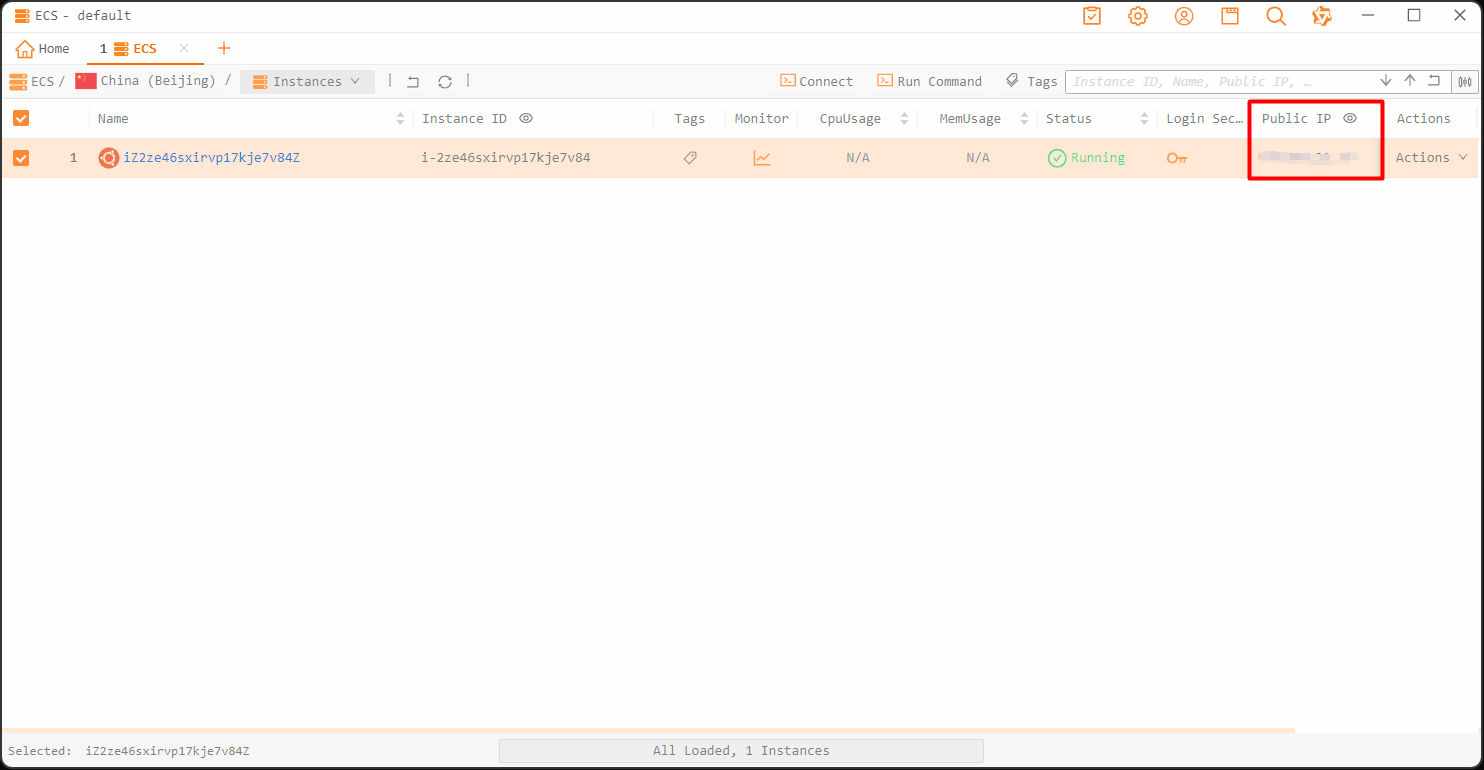This screenshot has height=770, width=1484.
Task: Click the Actions column header
Action: pos(1424,119)
